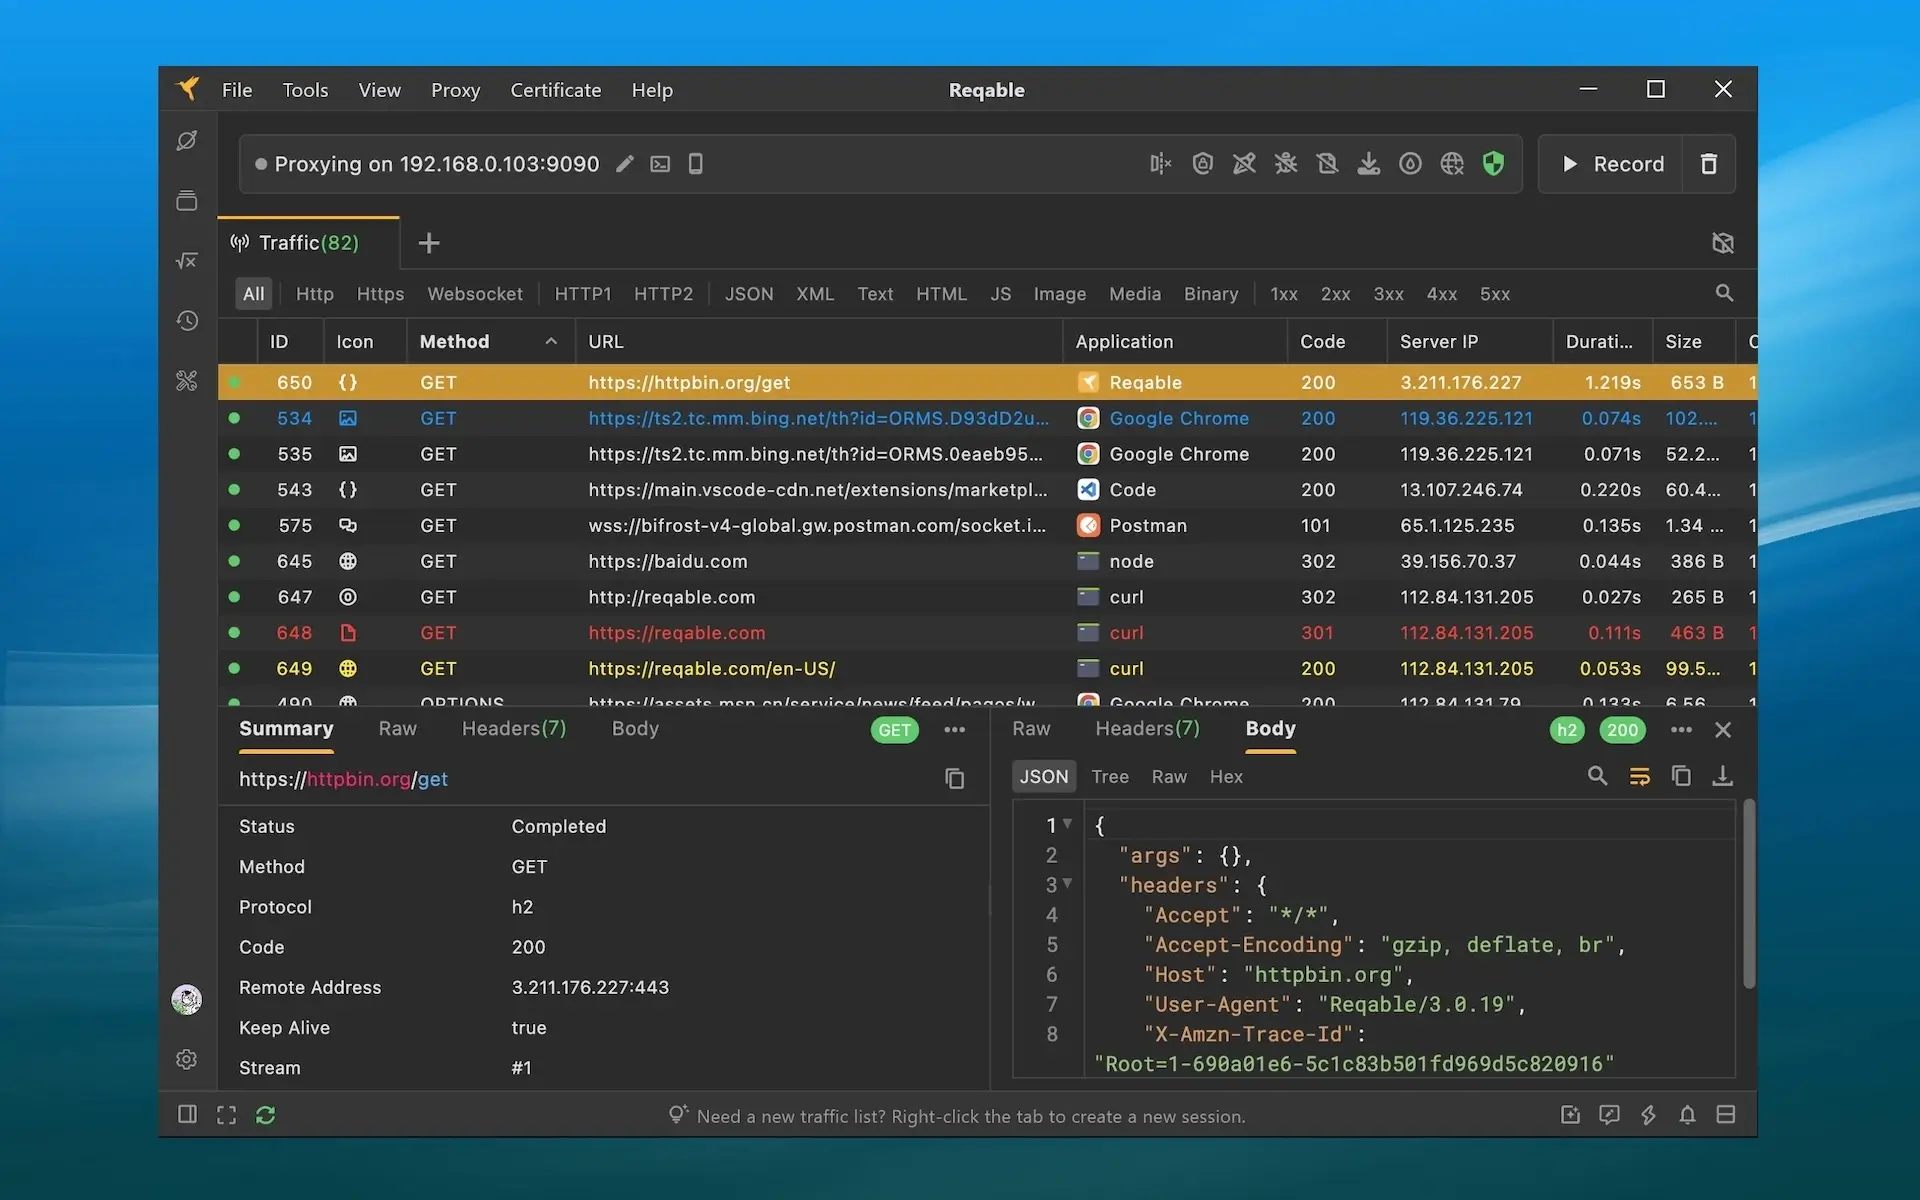
Task: Click the copy icon next to the request URL
Action: [954, 778]
